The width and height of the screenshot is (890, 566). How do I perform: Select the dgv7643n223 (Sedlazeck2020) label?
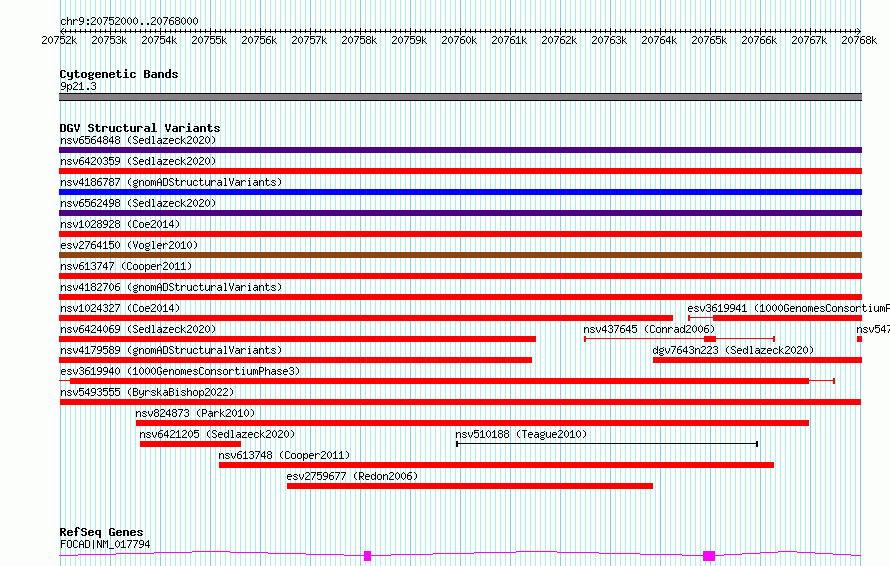733,350
